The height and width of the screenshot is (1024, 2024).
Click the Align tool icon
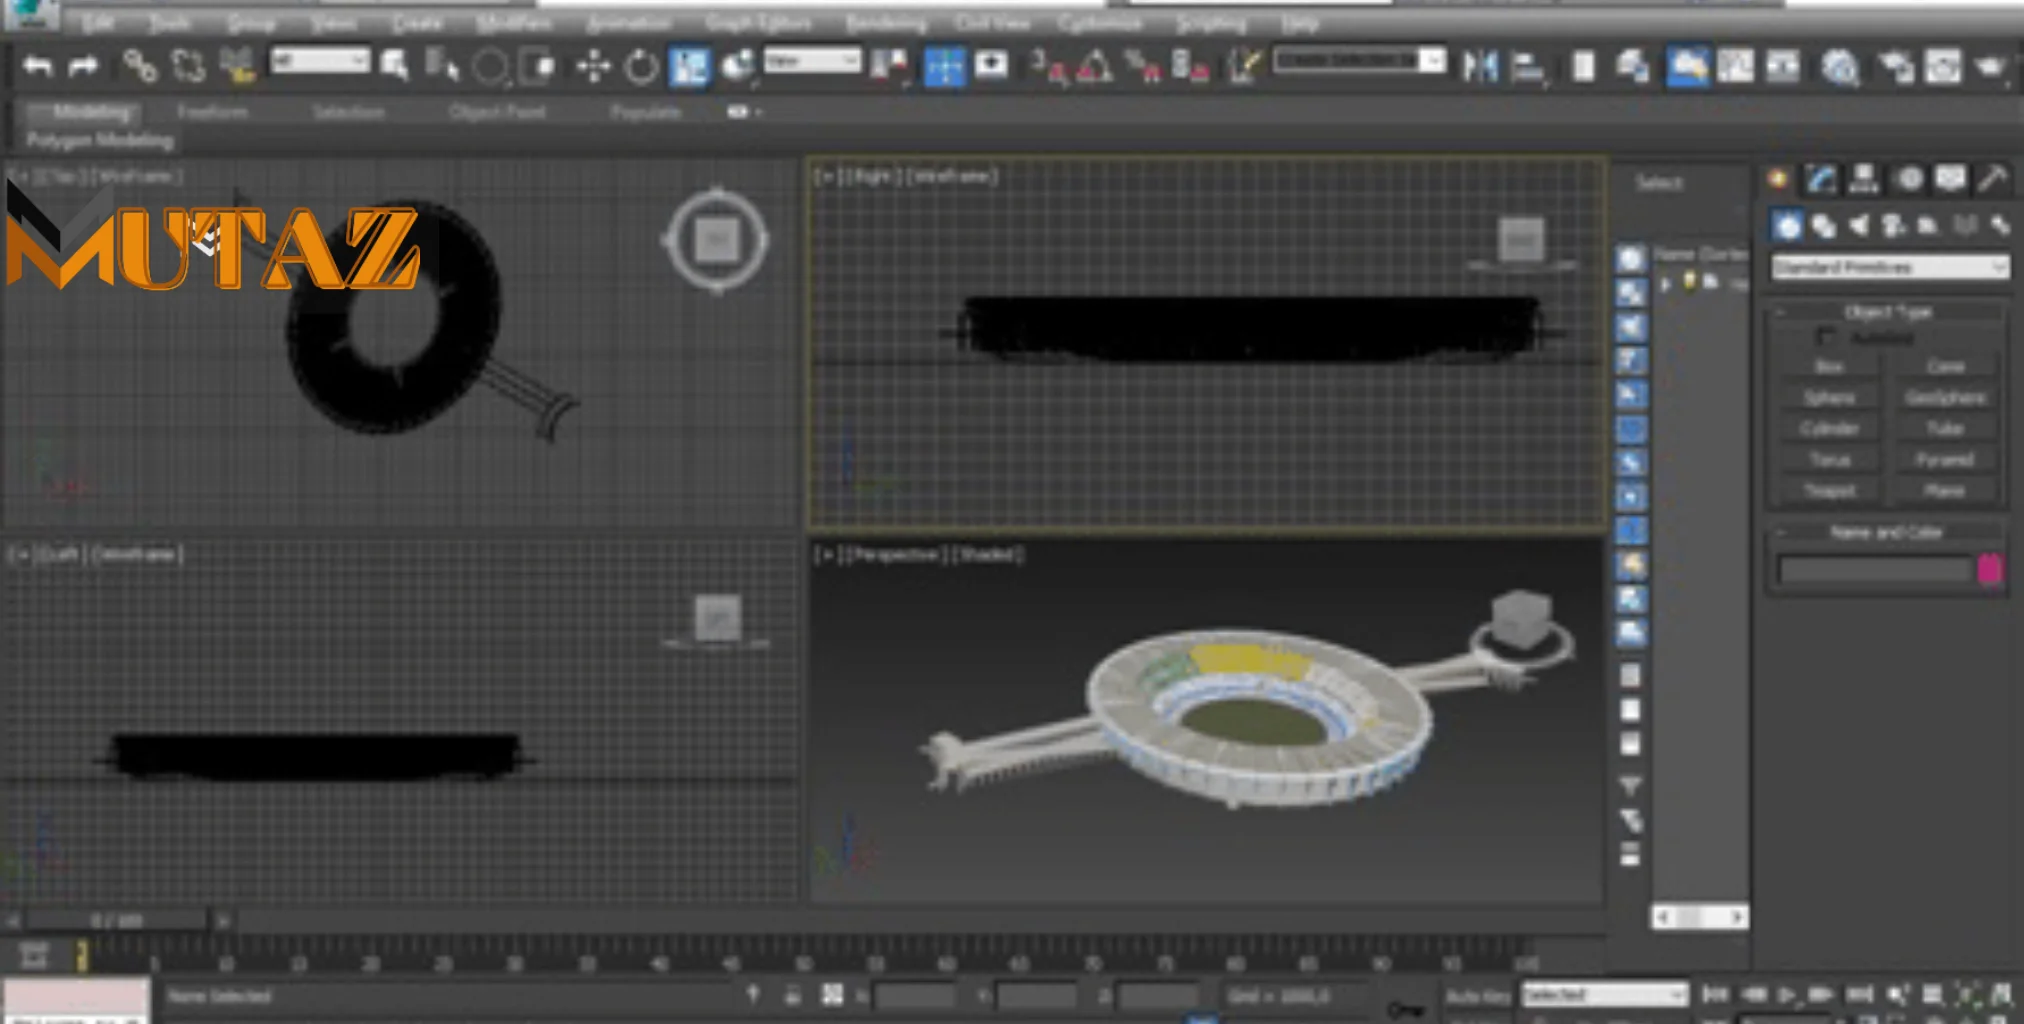pos(1528,66)
